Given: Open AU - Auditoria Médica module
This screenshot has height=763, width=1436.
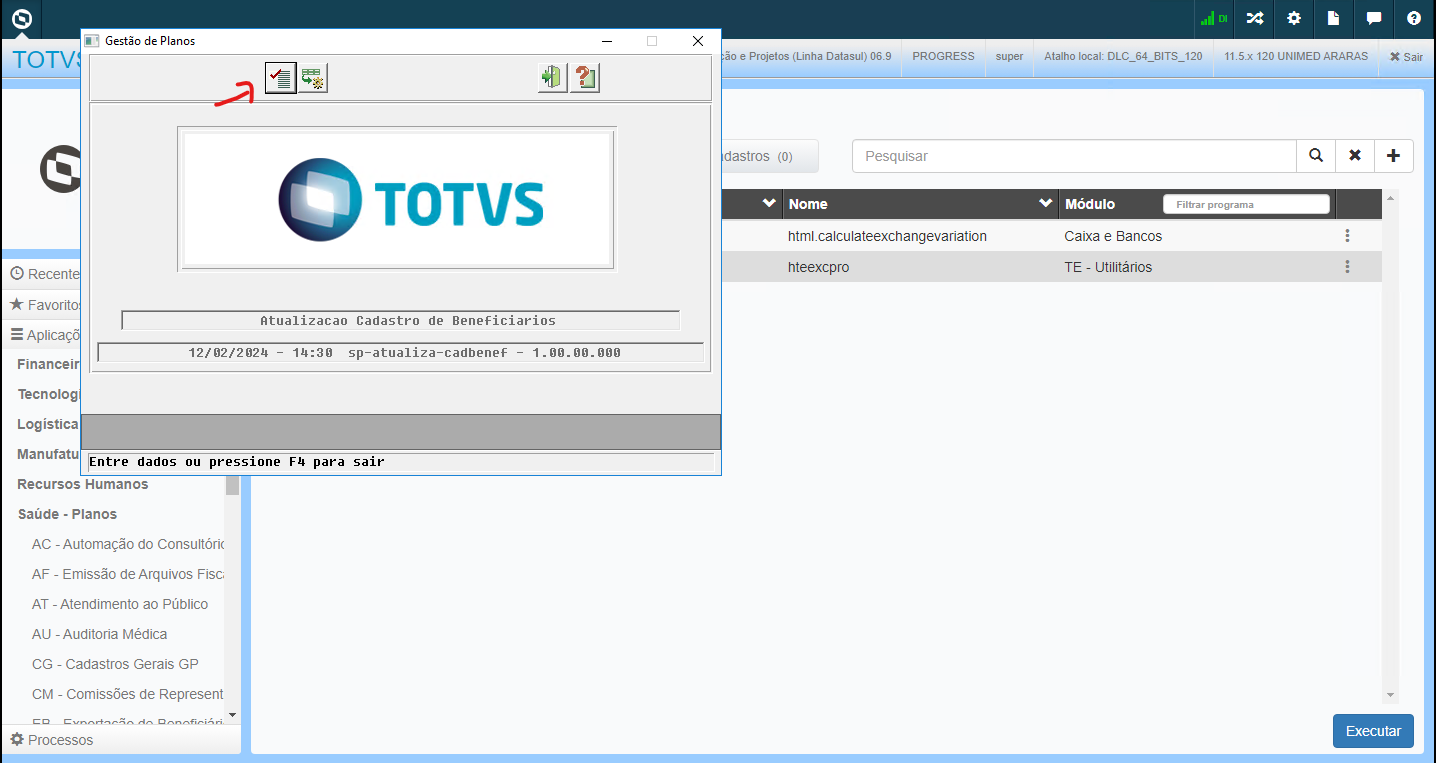Looking at the screenshot, I should (100, 634).
